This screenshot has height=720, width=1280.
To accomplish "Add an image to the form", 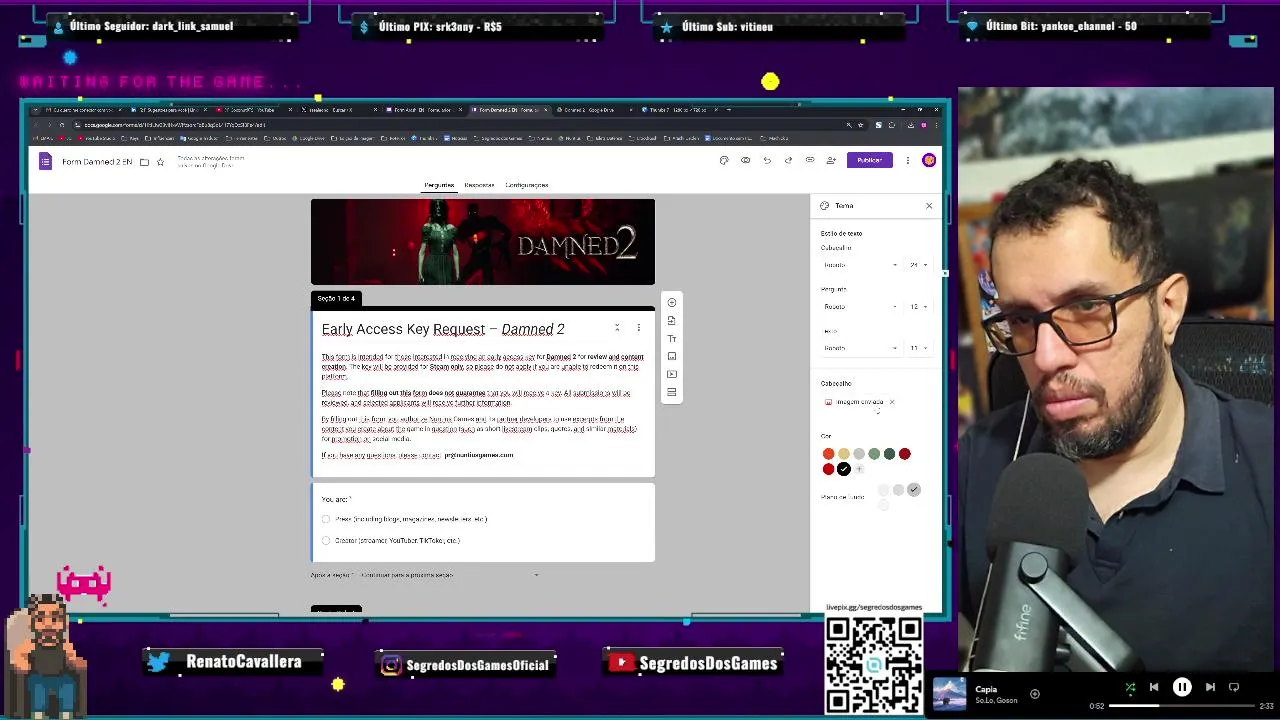I will pos(672,356).
